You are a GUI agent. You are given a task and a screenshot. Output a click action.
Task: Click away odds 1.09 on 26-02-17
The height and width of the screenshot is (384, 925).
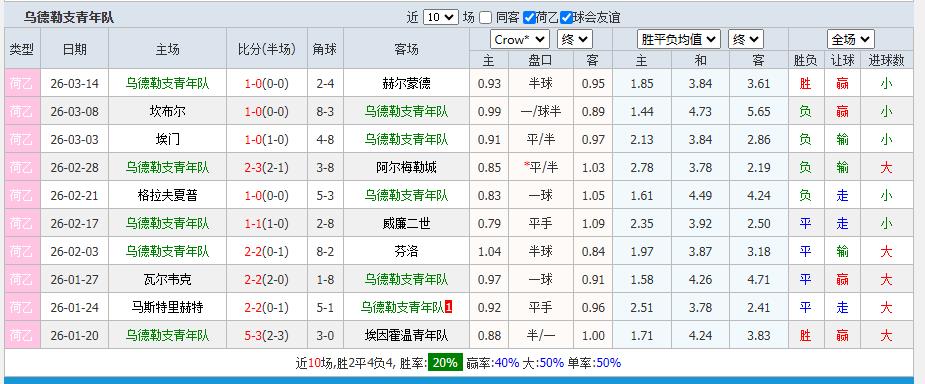tap(593, 224)
